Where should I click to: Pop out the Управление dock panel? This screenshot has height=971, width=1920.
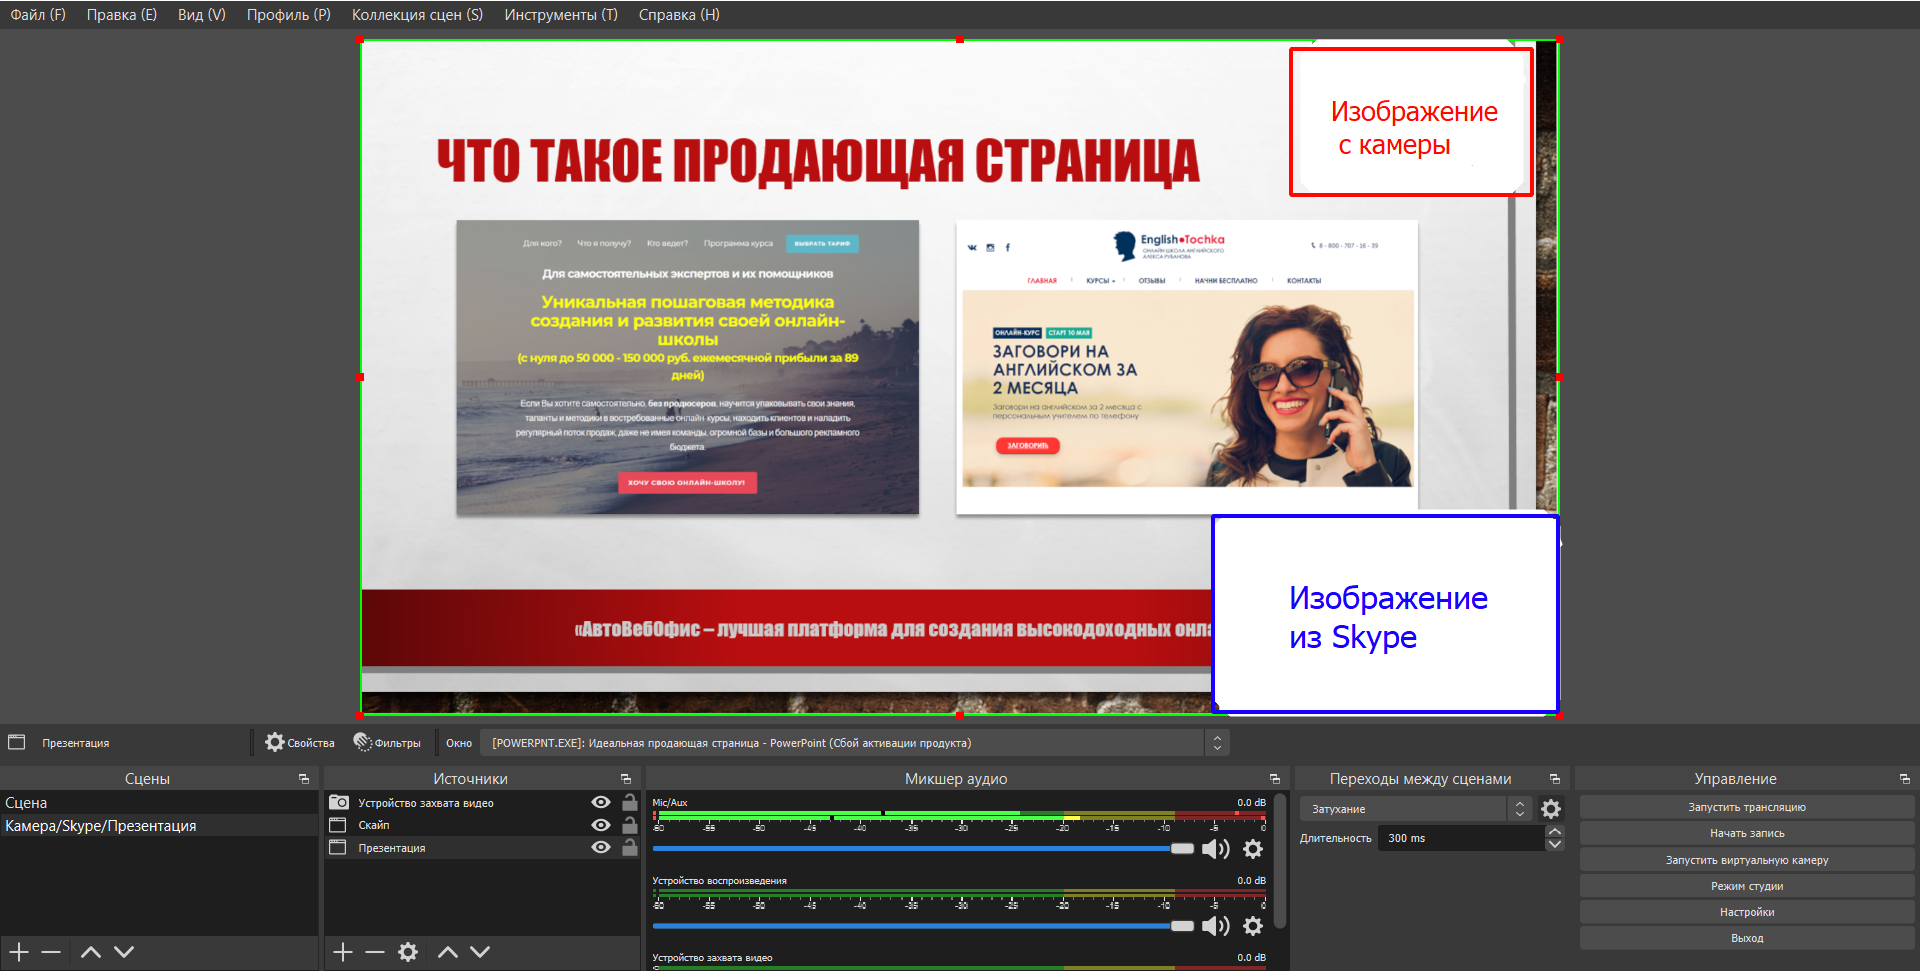[x=1904, y=779]
